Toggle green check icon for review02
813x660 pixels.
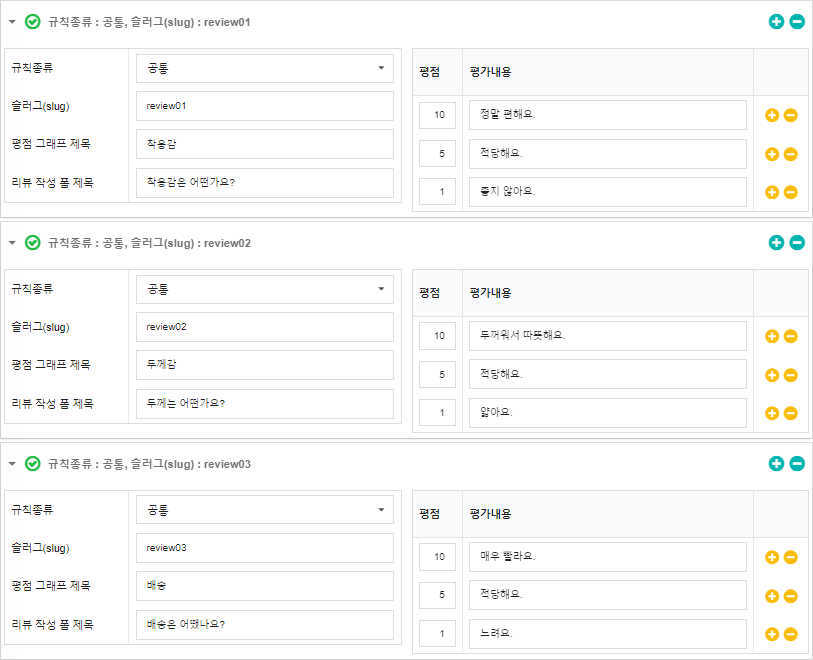pyautogui.click(x=33, y=242)
